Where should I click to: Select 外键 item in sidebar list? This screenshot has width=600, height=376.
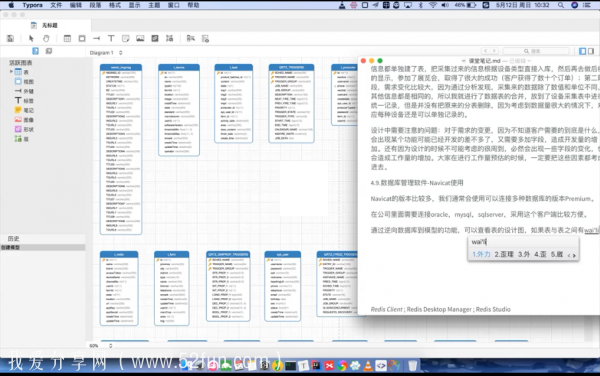coord(24,91)
